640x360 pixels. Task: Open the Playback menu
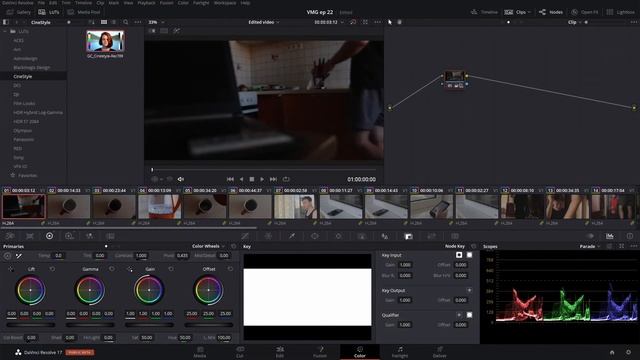point(146,3)
